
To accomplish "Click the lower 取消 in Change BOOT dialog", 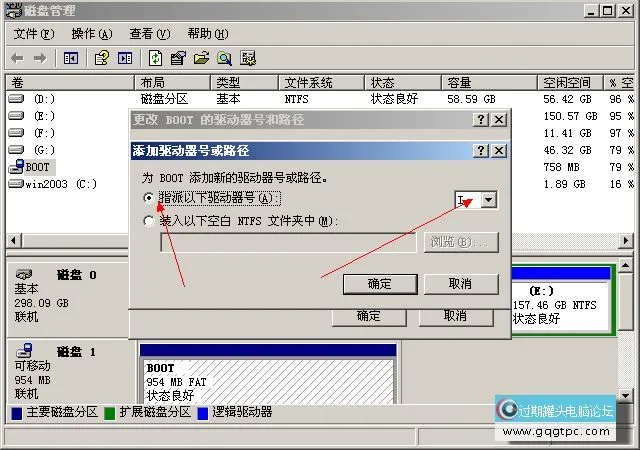I will (x=456, y=317).
